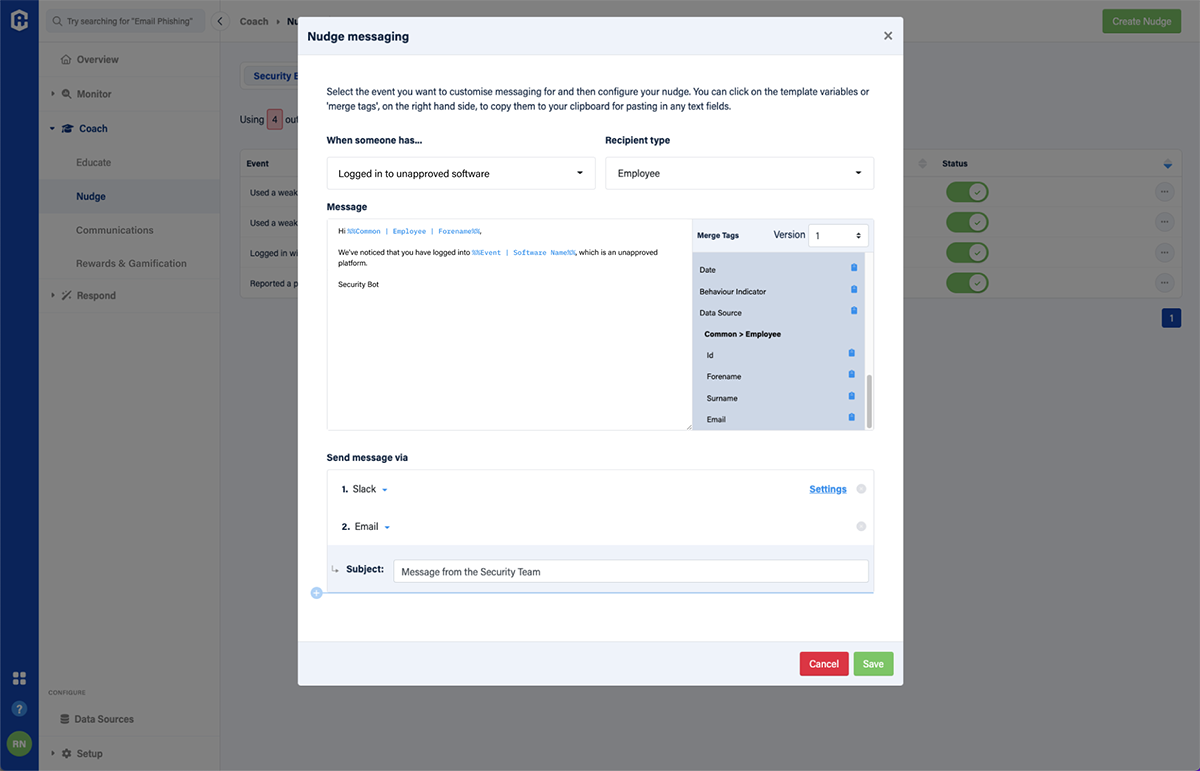This screenshot has width=1200, height=771.
Task: Open the Recipient type dropdown showing Employee
Action: click(x=738, y=172)
